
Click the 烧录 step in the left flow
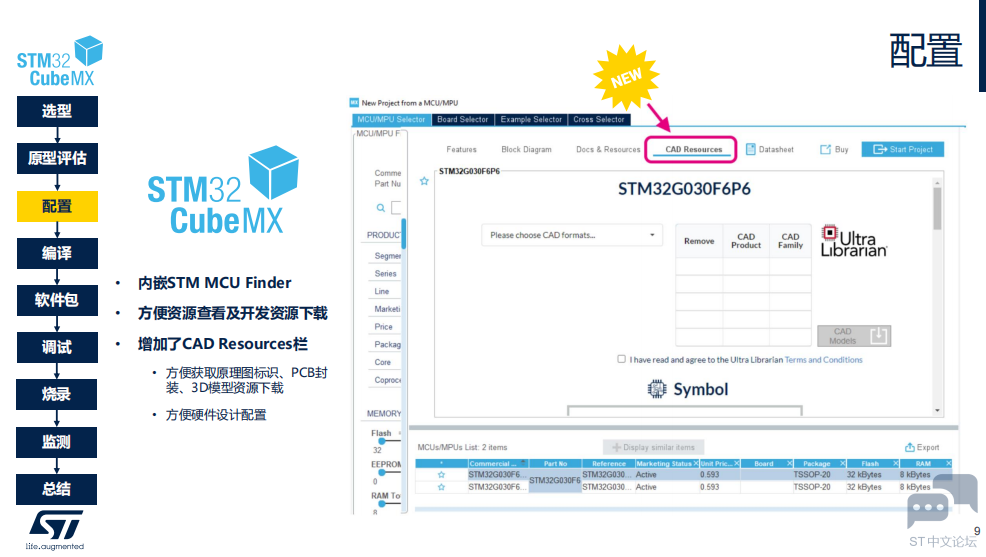pos(57,394)
